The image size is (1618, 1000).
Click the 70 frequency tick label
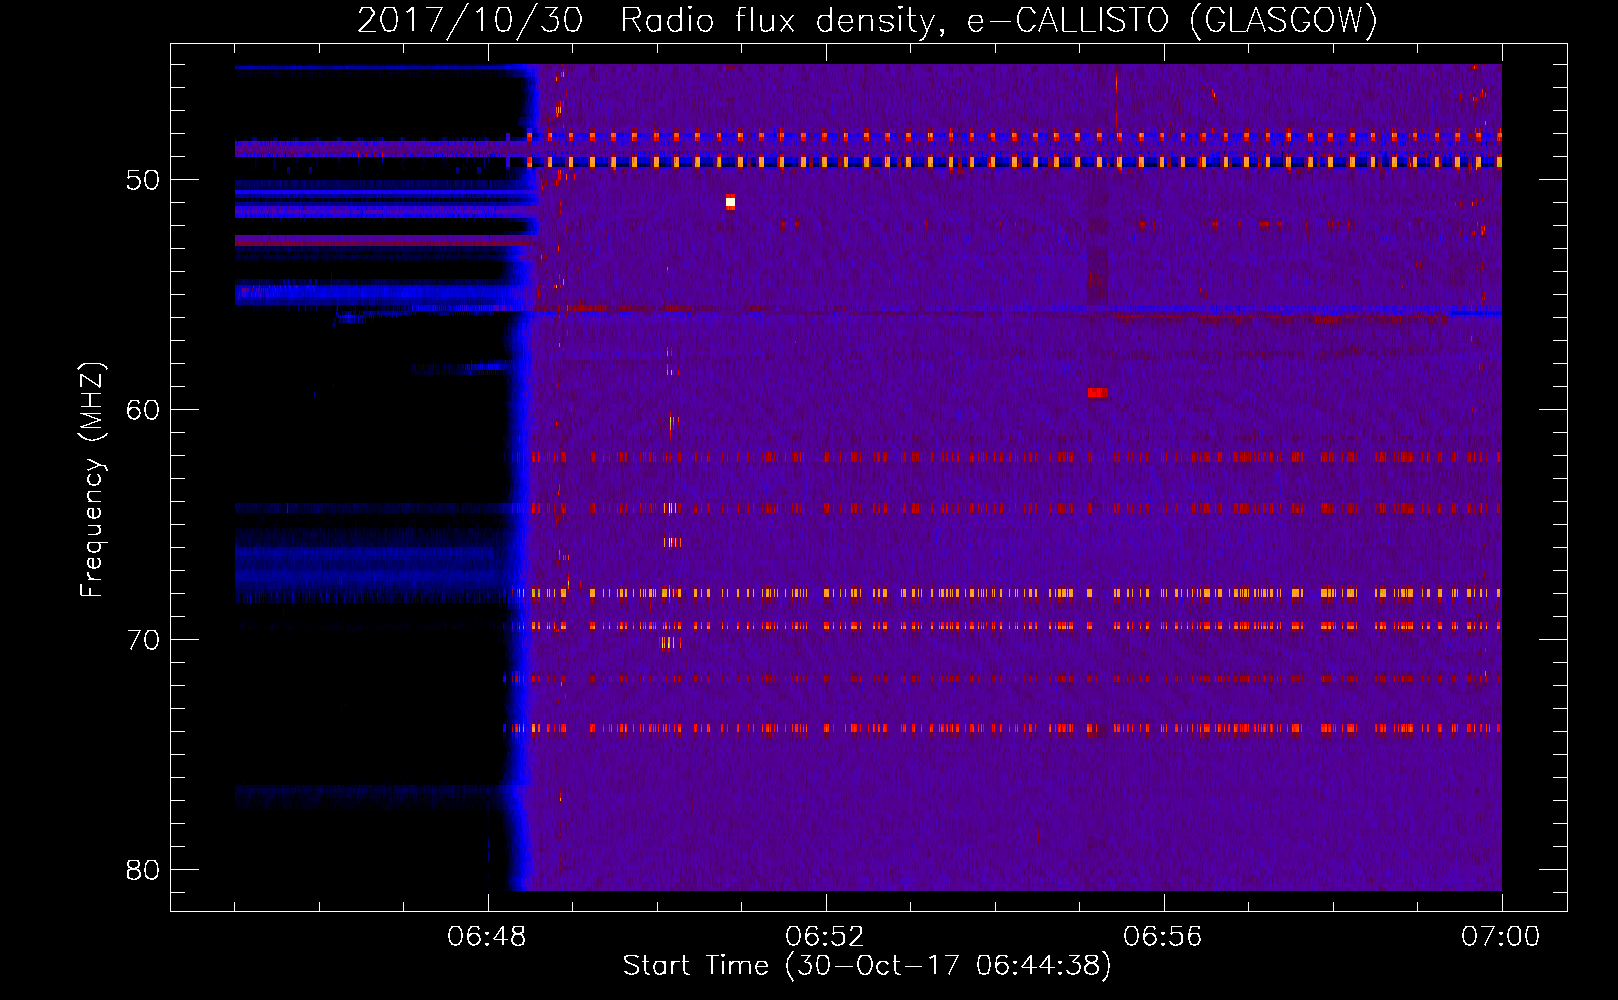click(143, 640)
